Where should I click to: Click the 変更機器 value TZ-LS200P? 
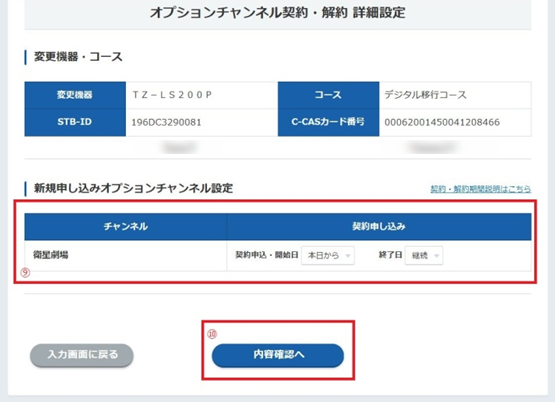click(172, 95)
